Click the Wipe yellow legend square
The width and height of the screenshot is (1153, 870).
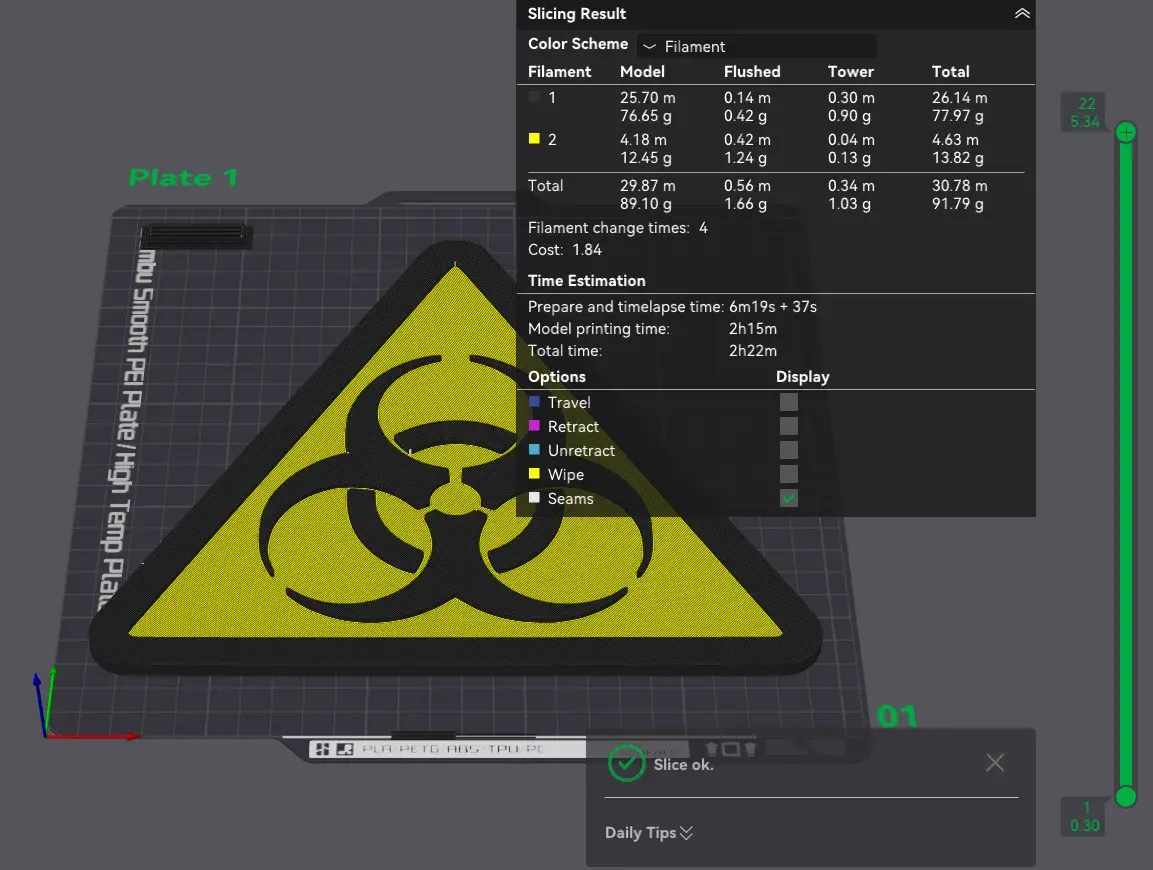click(535, 474)
